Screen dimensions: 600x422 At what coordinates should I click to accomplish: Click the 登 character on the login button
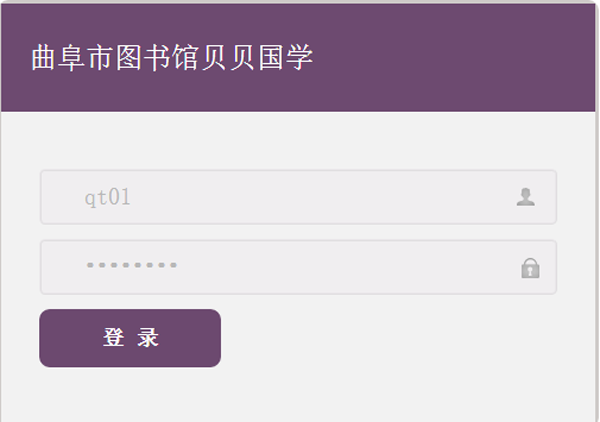[114, 337]
